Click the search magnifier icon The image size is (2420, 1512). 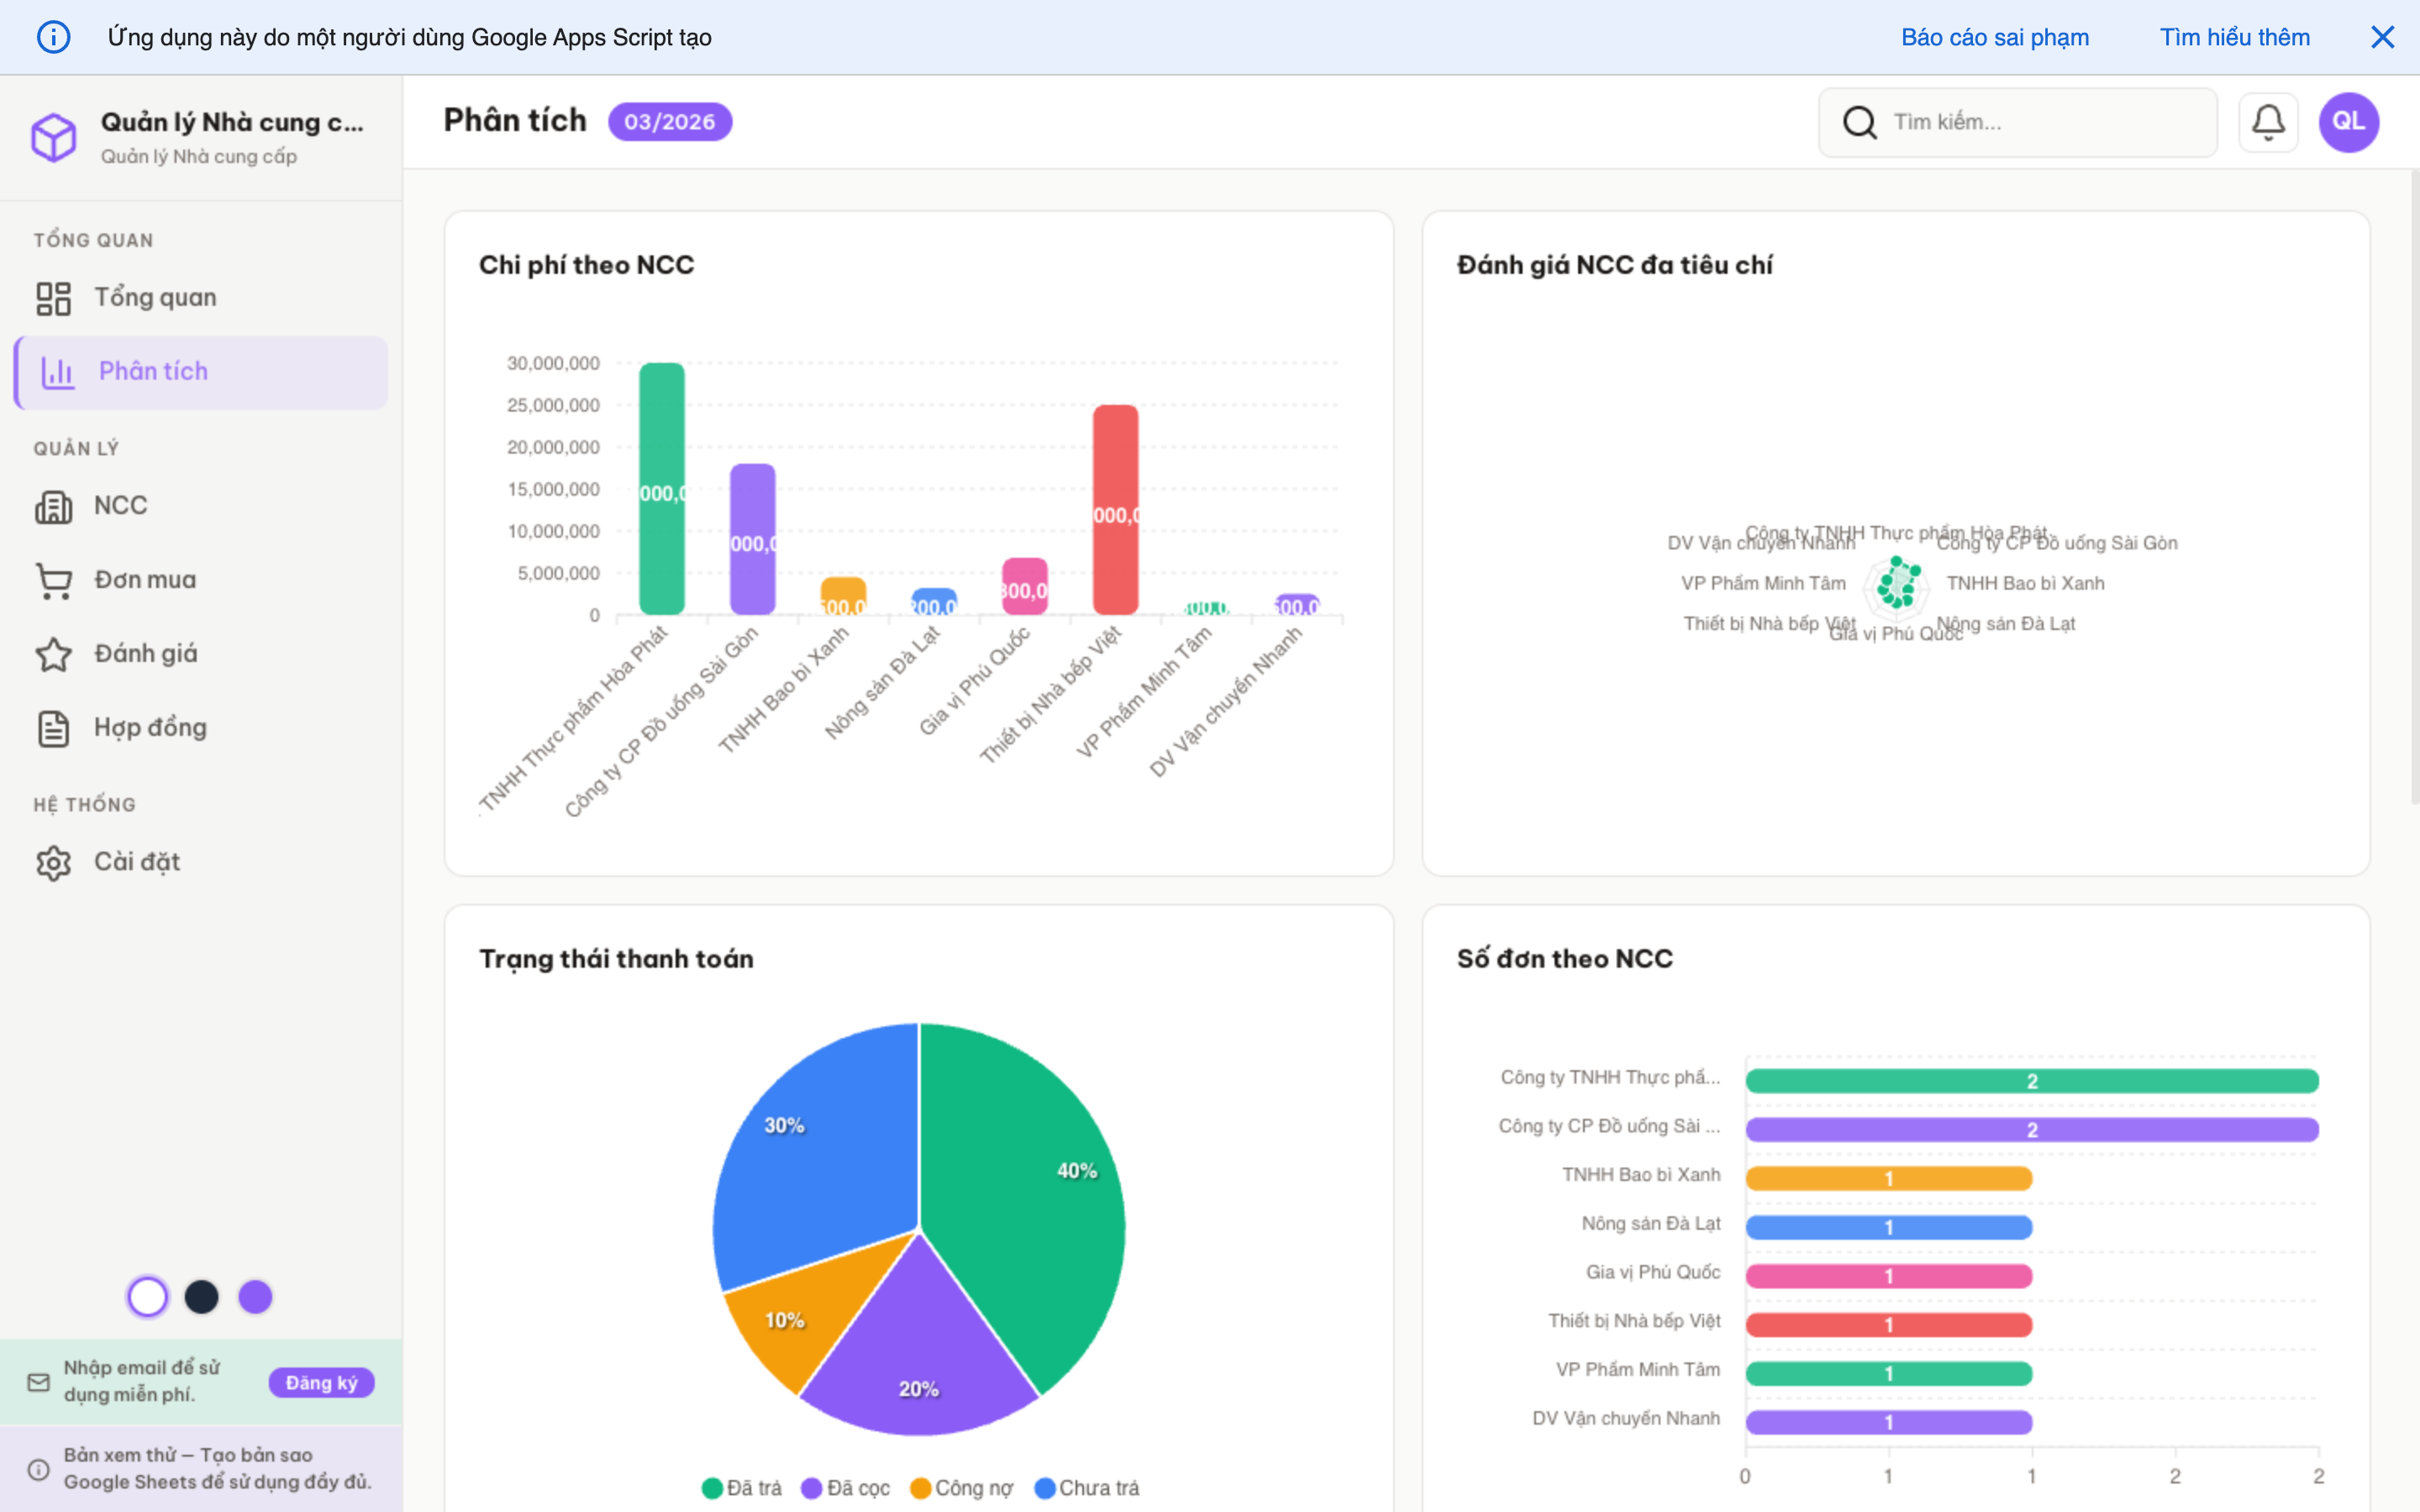[1860, 121]
